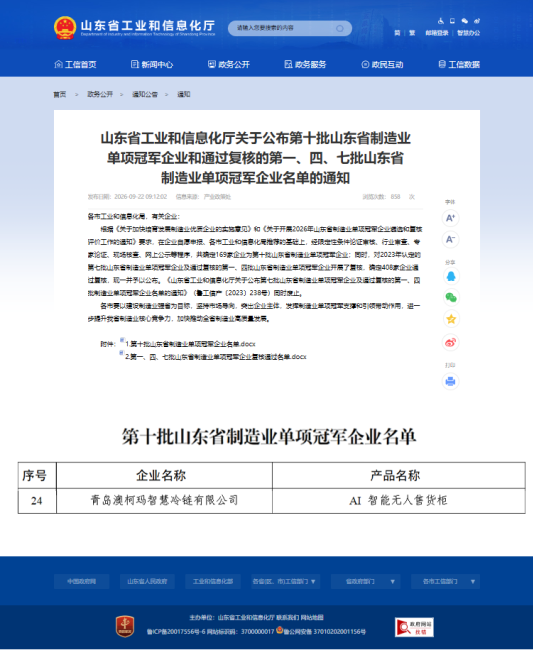Open the 邮箱登录 link
Image resolution: width=534 pixels, height=650 pixels.
click(437, 33)
